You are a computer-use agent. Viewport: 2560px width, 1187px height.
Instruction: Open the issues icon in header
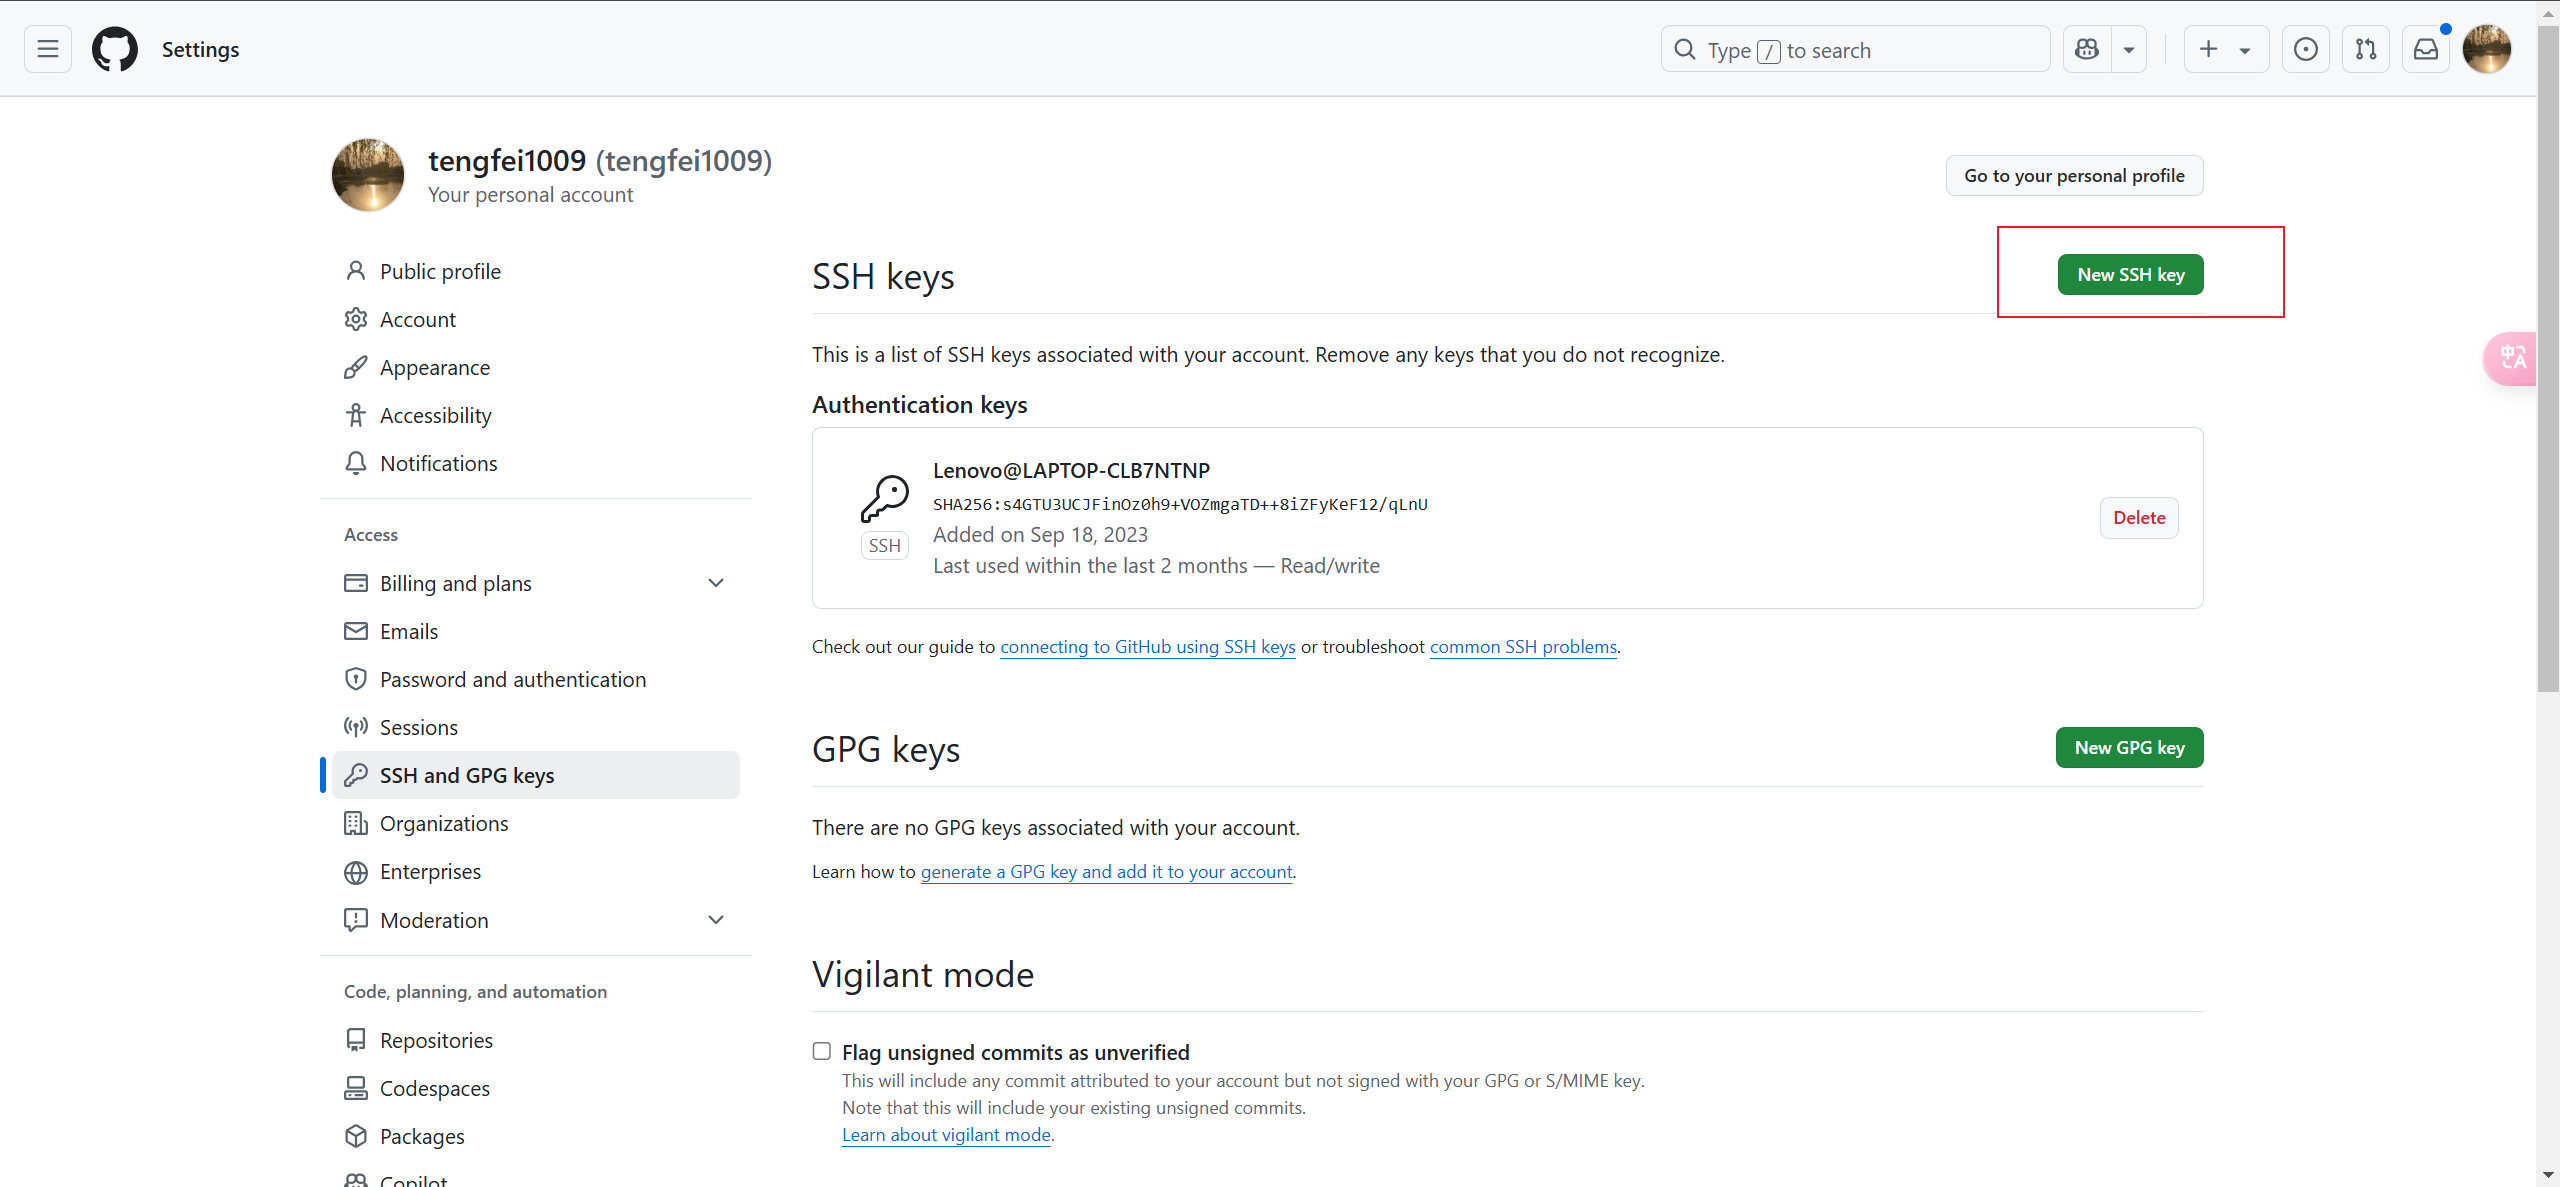[2306, 49]
